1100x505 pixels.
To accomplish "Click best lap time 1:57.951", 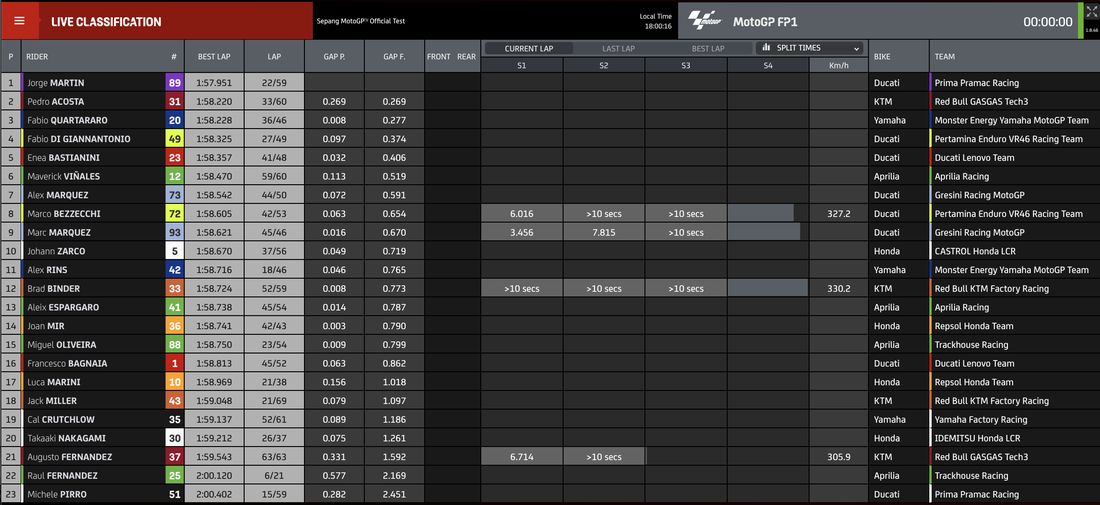I will click(214, 83).
